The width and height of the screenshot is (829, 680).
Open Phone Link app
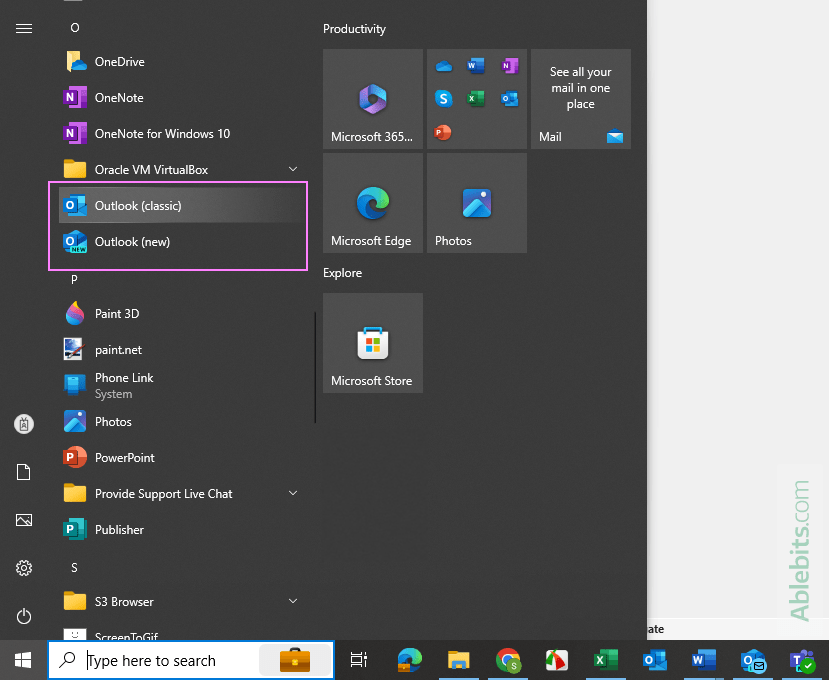click(x=182, y=385)
